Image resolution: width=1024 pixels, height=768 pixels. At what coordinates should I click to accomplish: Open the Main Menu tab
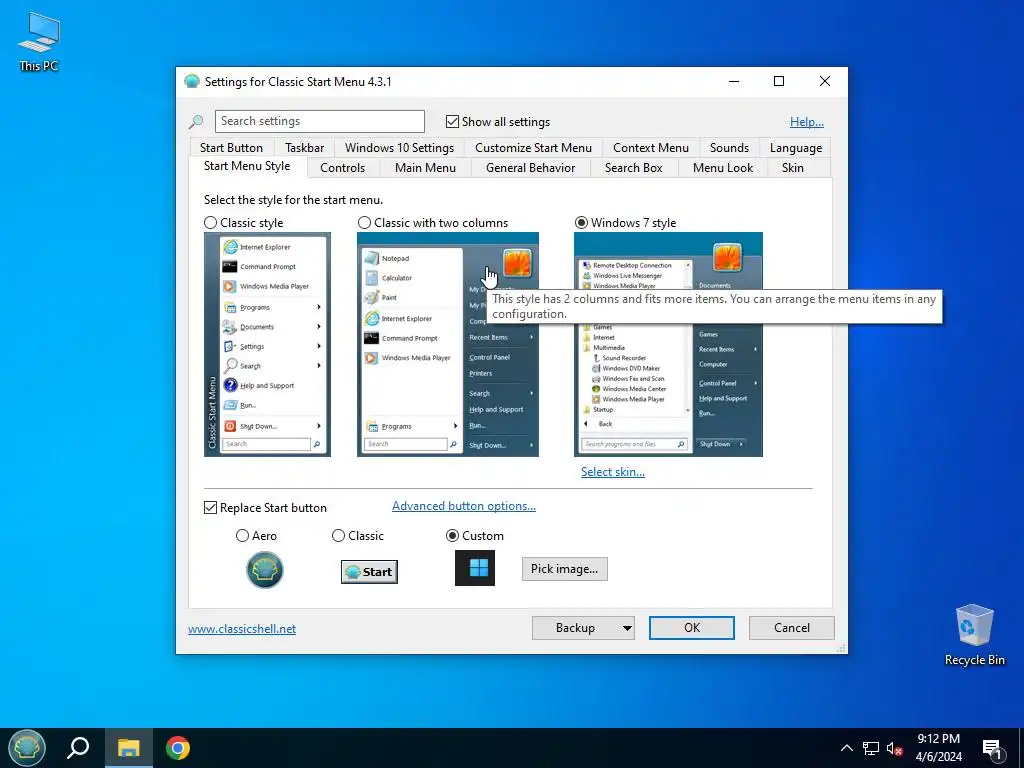point(425,168)
